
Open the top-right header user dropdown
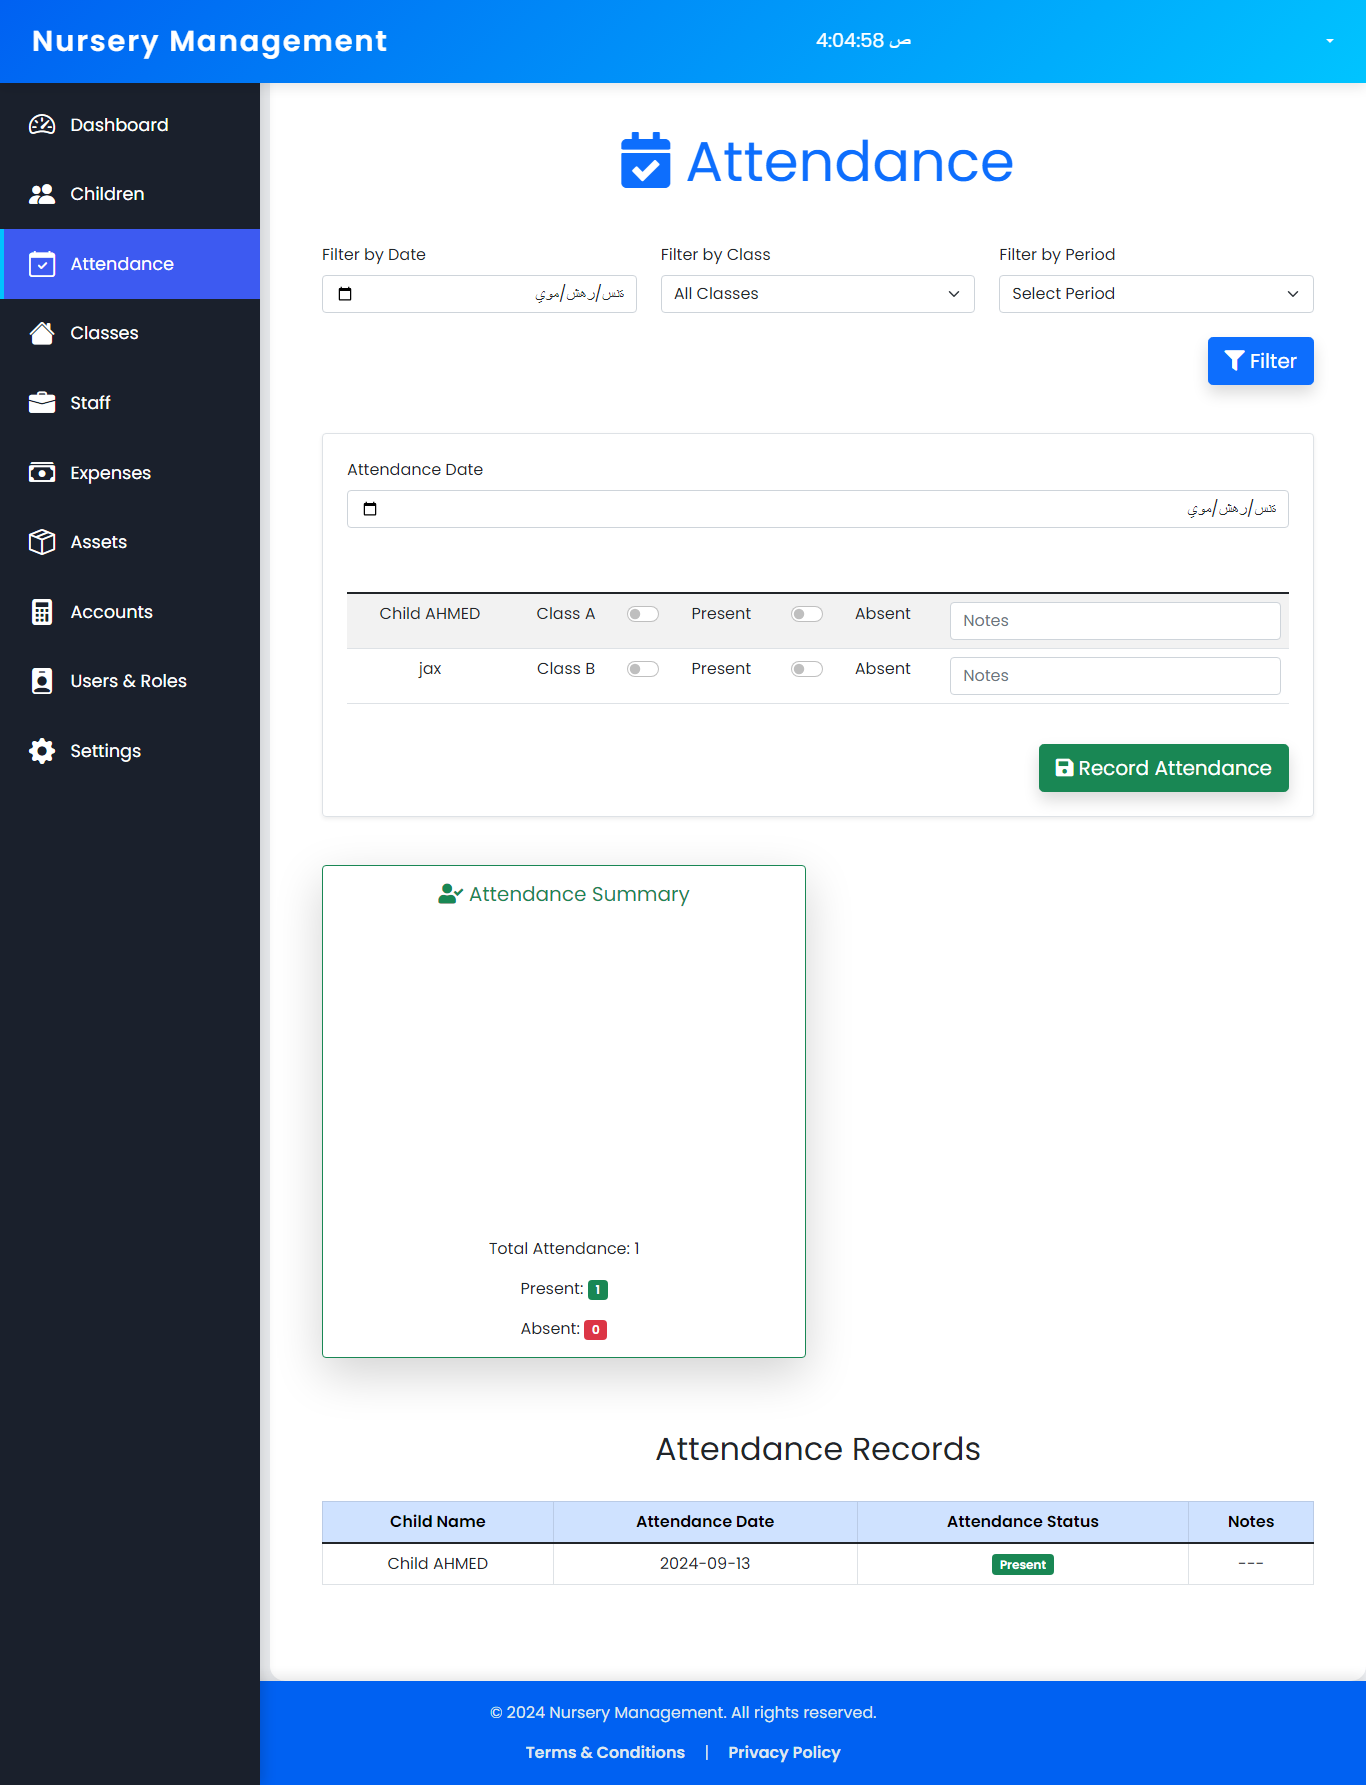[1329, 41]
